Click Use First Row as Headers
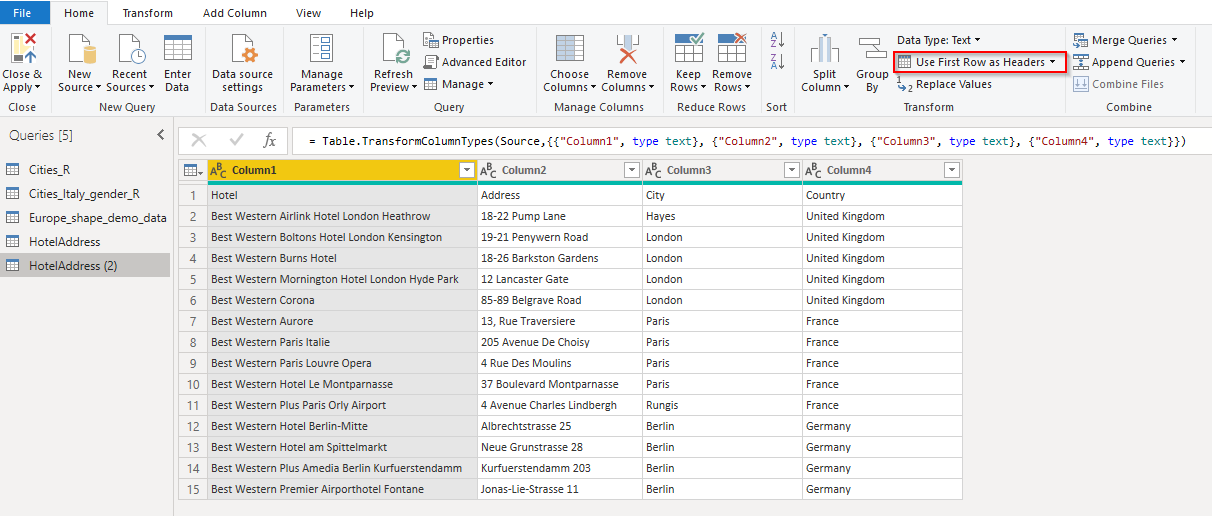 click(979, 62)
